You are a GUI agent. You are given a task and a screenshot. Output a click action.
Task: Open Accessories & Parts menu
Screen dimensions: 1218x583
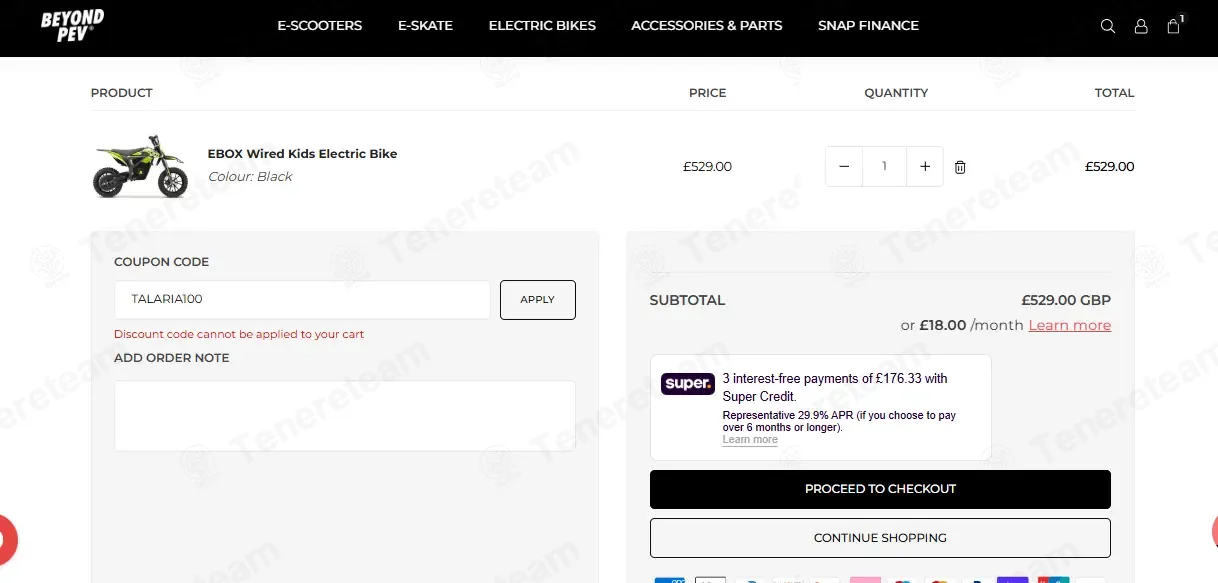(x=707, y=26)
